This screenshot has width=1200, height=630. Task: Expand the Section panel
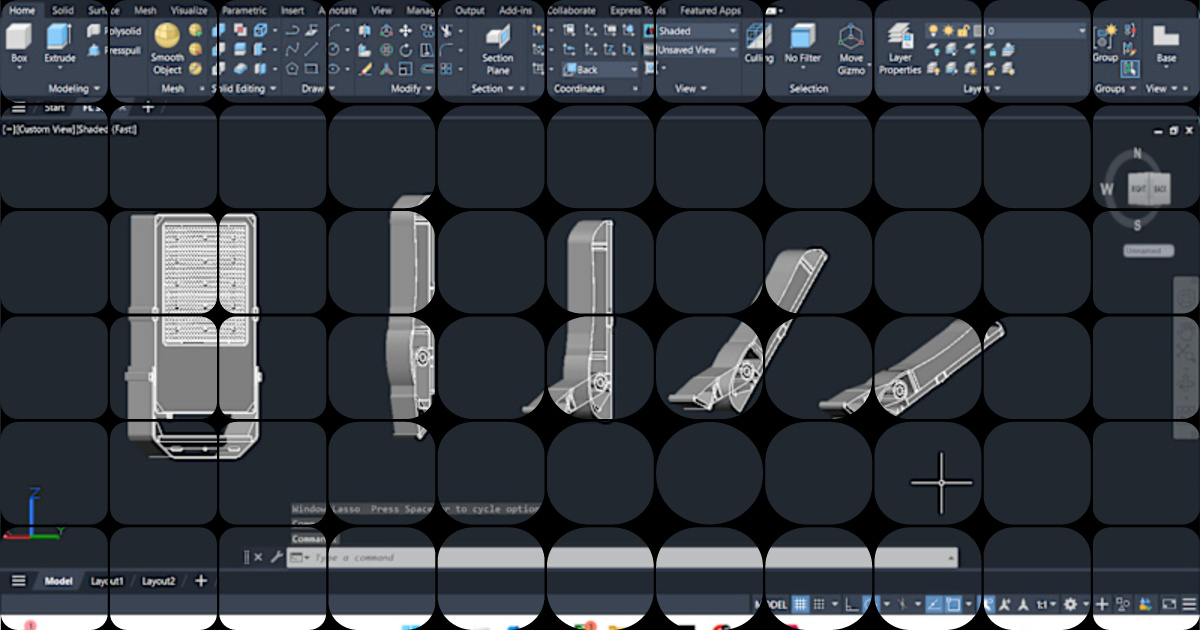[493, 89]
